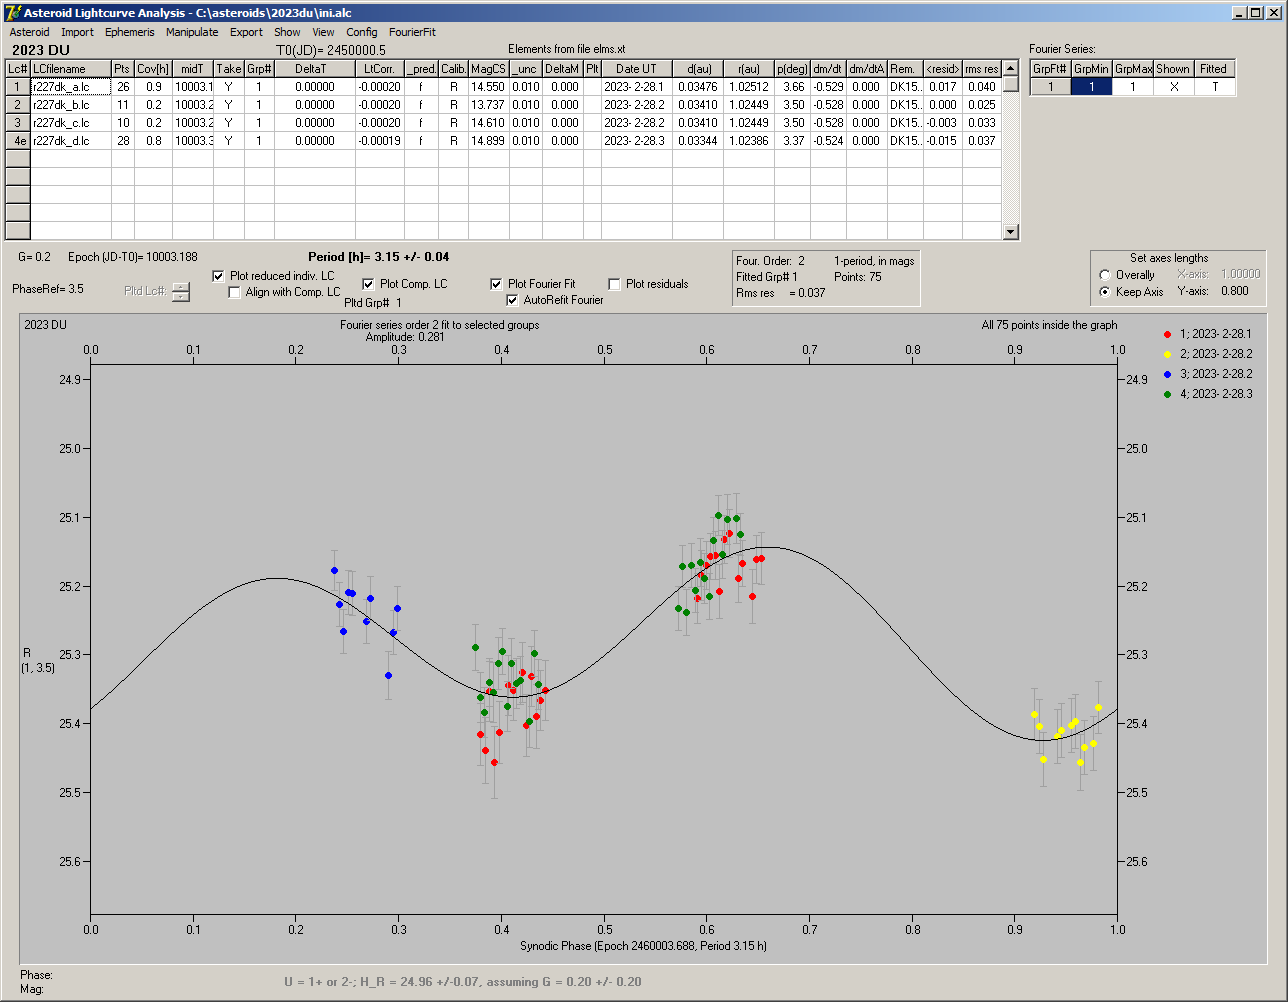The height and width of the screenshot is (1002, 1288).
Task: Click MagCS value 13.737
Action: 488,105
